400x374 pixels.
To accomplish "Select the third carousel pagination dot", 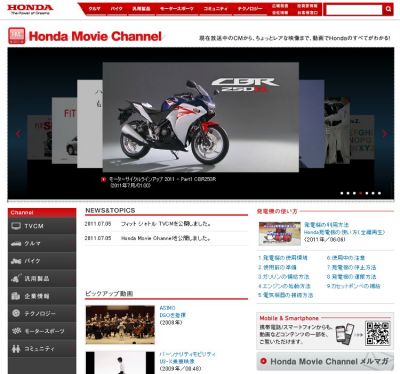I will point(354,193).
